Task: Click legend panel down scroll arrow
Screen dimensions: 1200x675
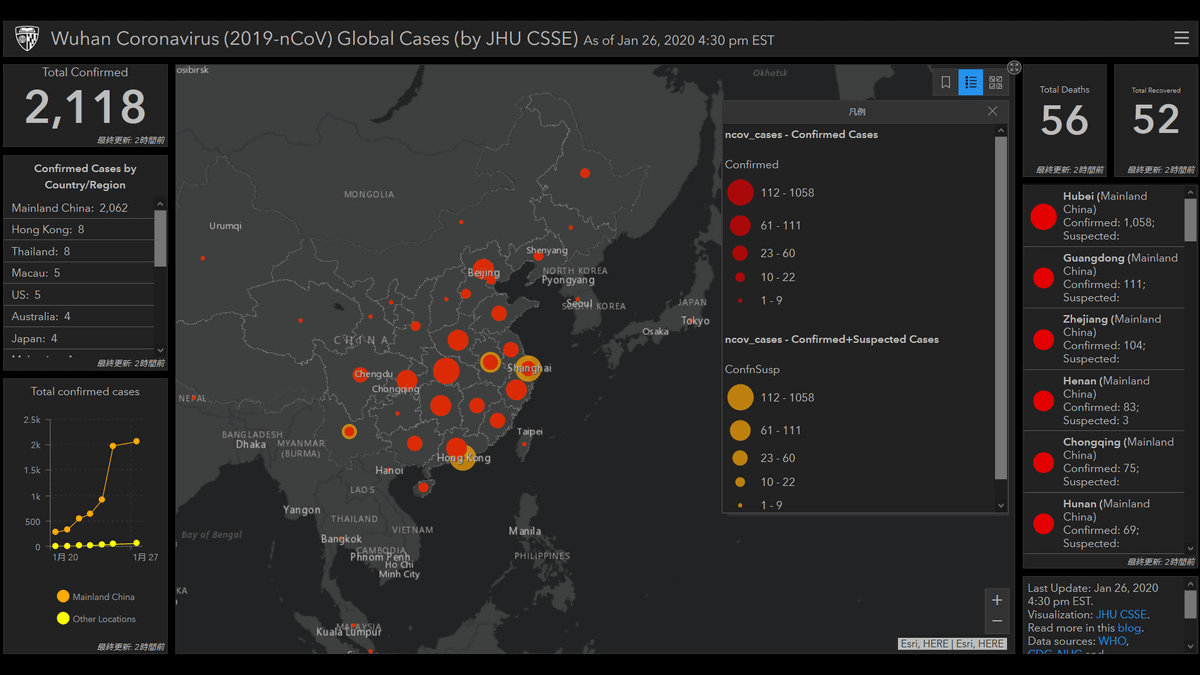Action: 1001,506
